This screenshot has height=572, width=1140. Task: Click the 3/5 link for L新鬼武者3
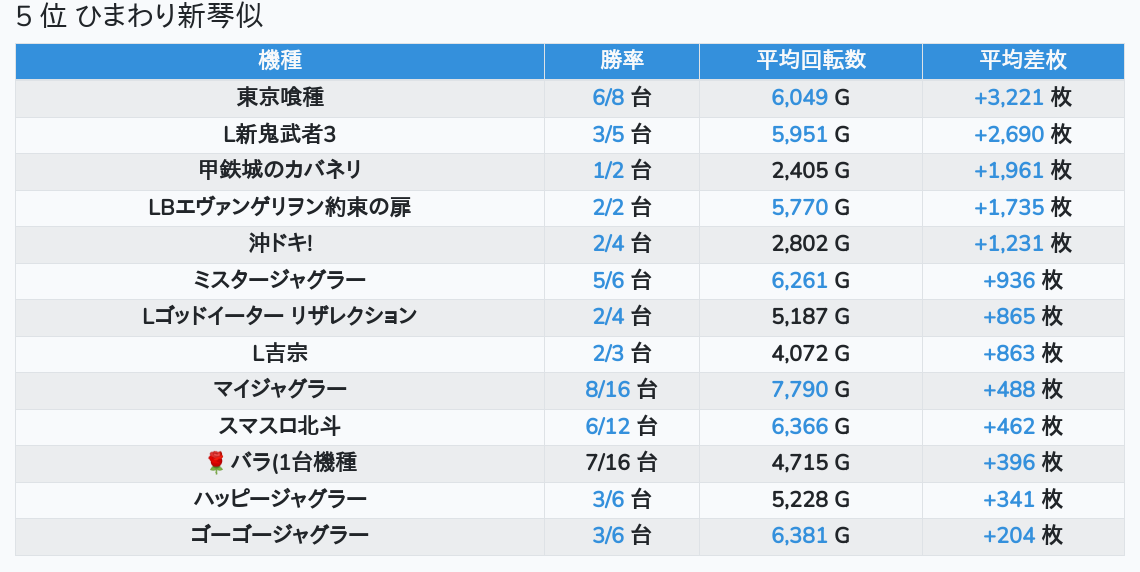point(608,134)
